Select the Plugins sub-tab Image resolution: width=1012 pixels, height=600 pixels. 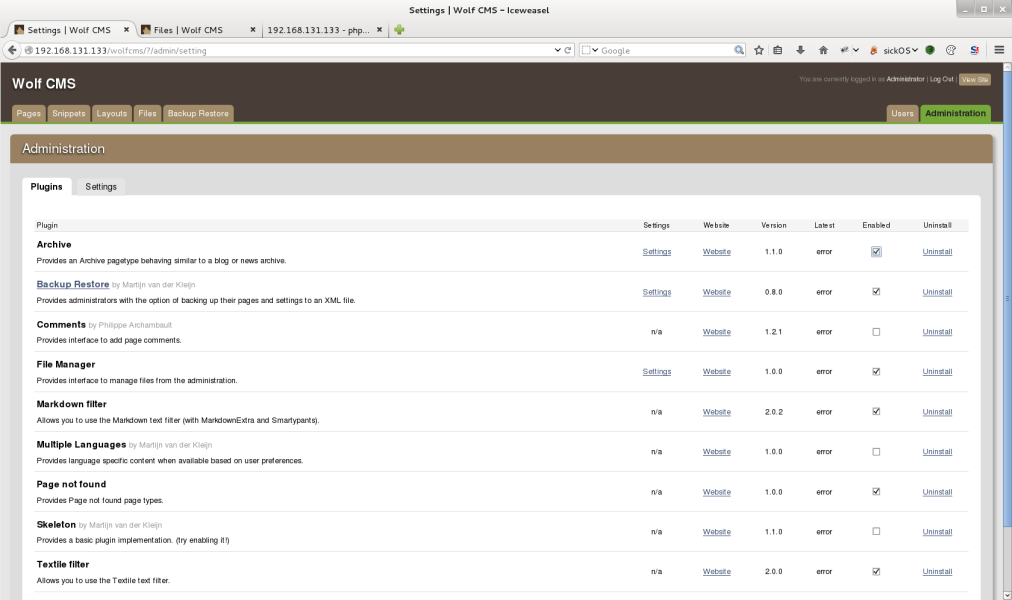click(x=46, y=186)
